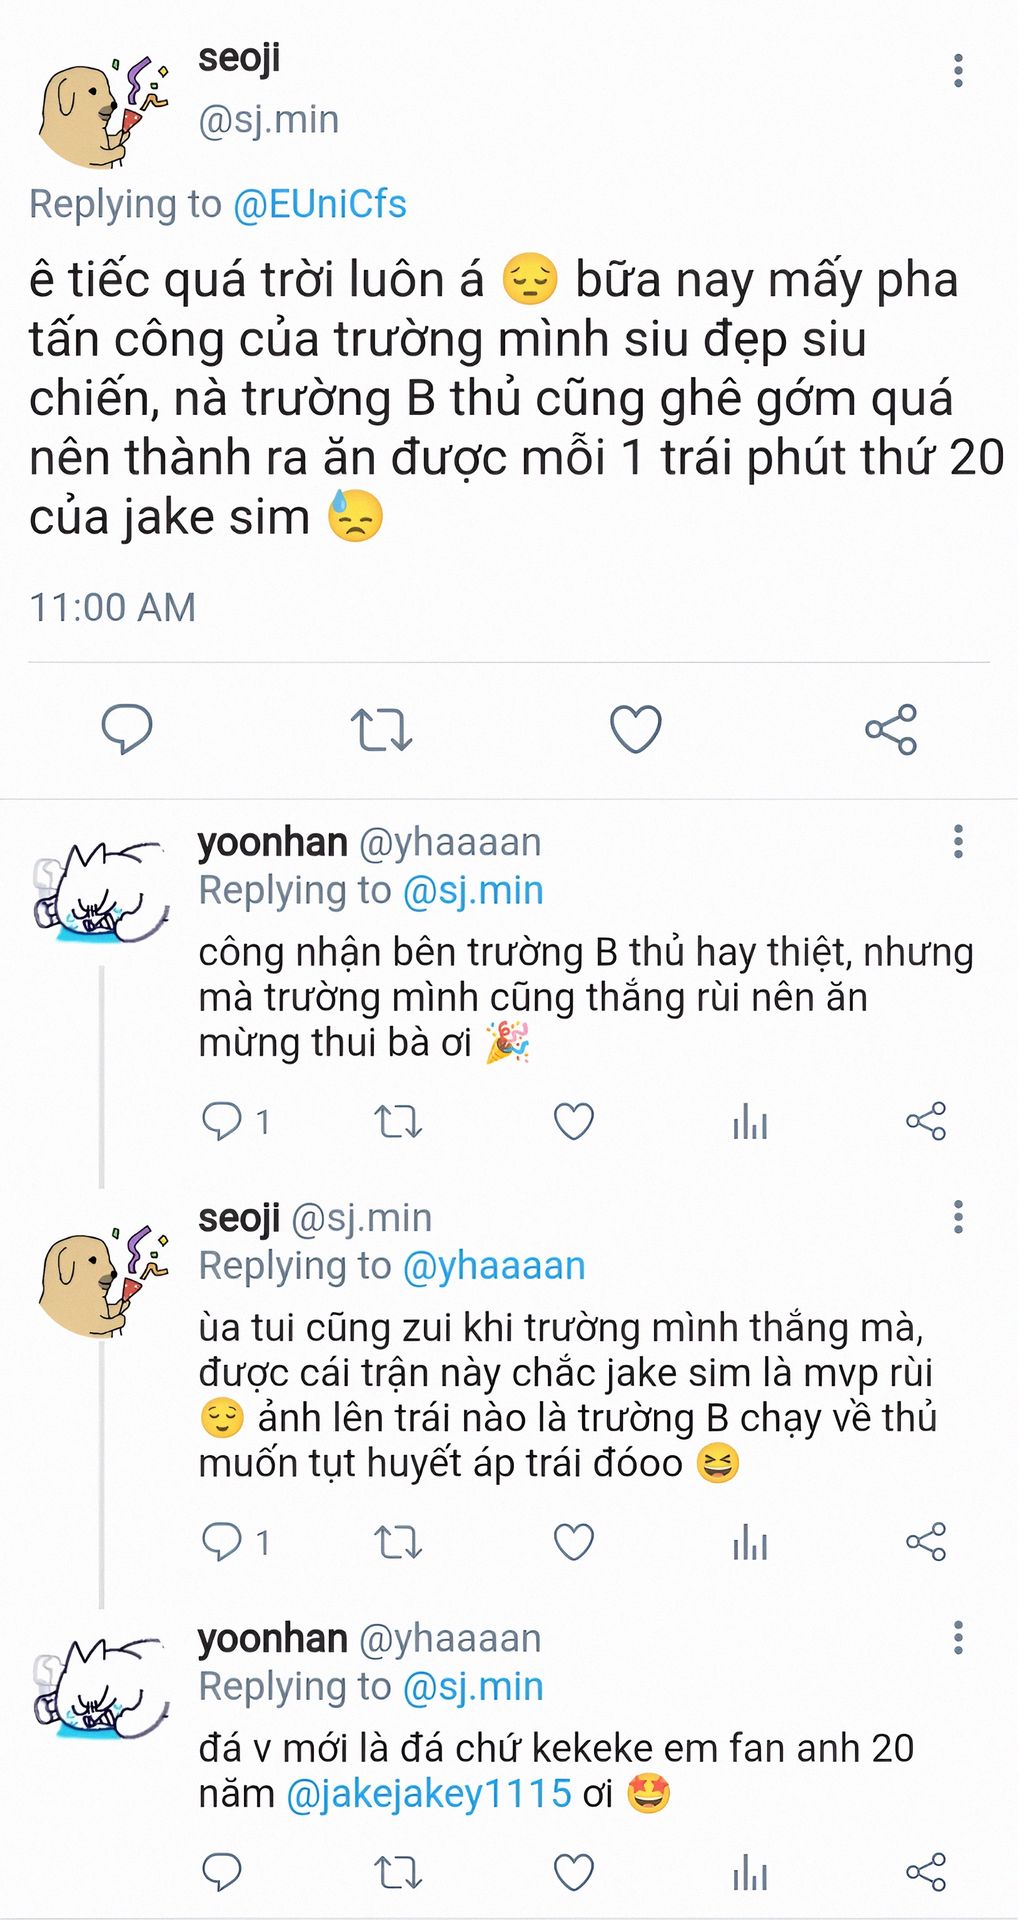Retweet the main seoji tweet

[381, 729]
